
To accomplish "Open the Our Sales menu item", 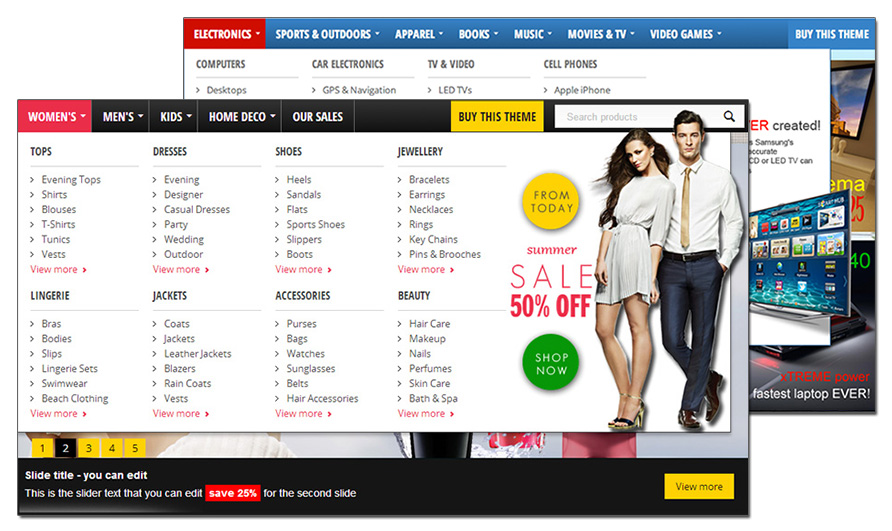I will point(317,117).
